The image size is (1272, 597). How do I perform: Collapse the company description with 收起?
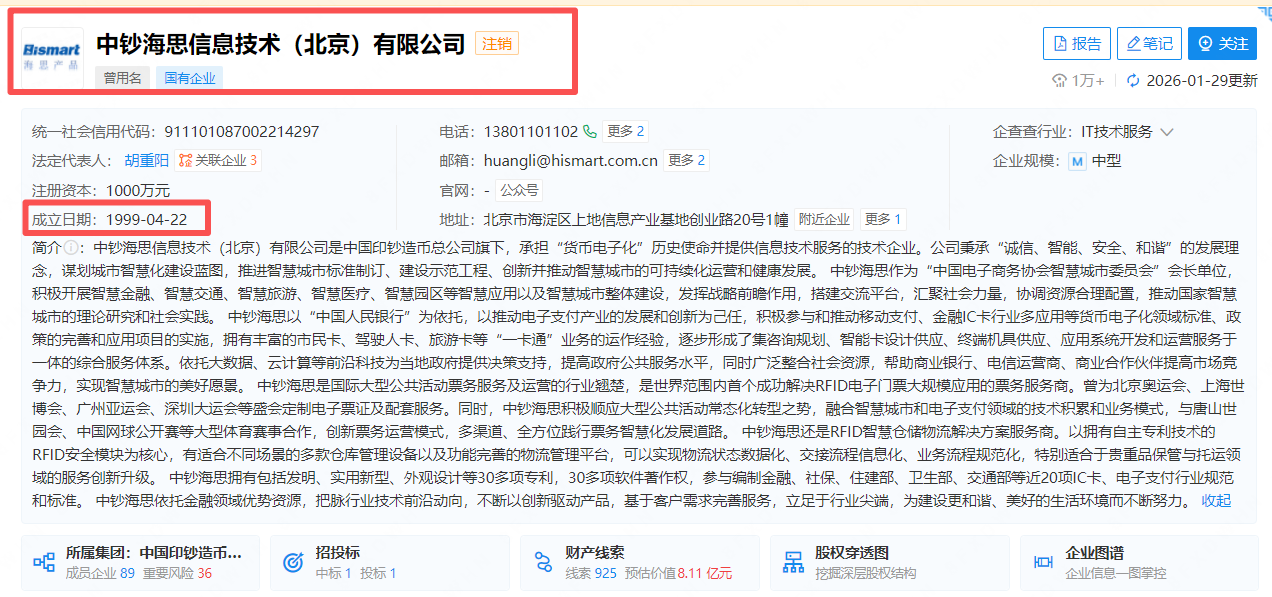[1216, 501]
